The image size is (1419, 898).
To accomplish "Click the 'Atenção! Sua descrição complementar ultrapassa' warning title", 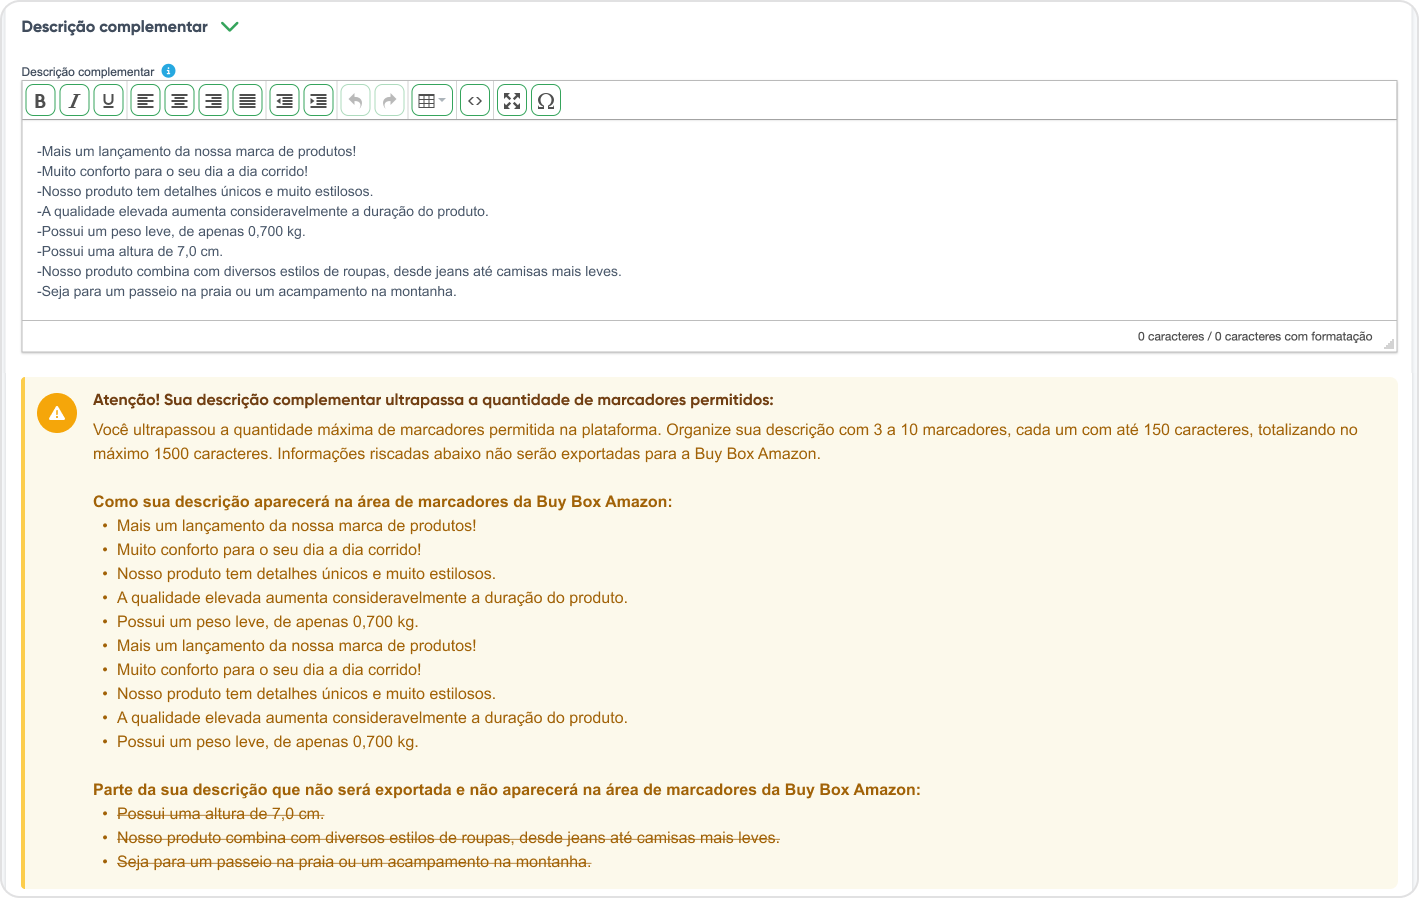I will click(x=433, y=400).
